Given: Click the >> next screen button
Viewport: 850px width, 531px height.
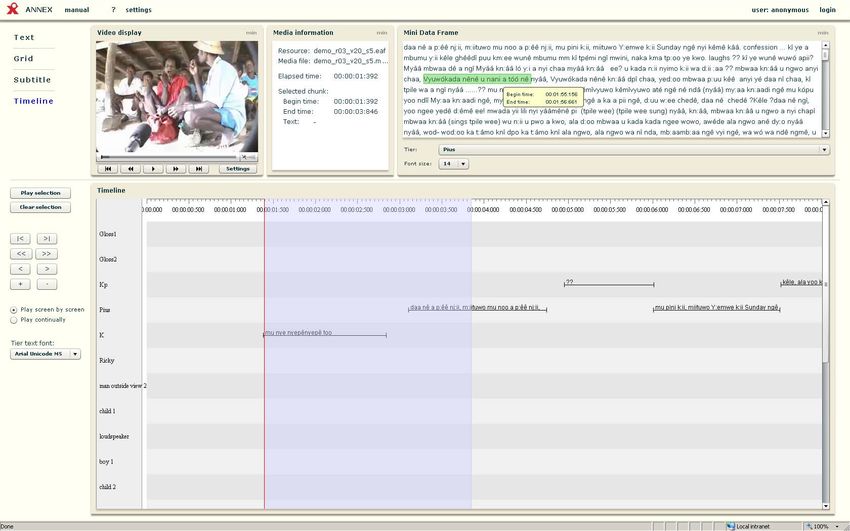Looking at the screenshot, I should pos(47,254).
